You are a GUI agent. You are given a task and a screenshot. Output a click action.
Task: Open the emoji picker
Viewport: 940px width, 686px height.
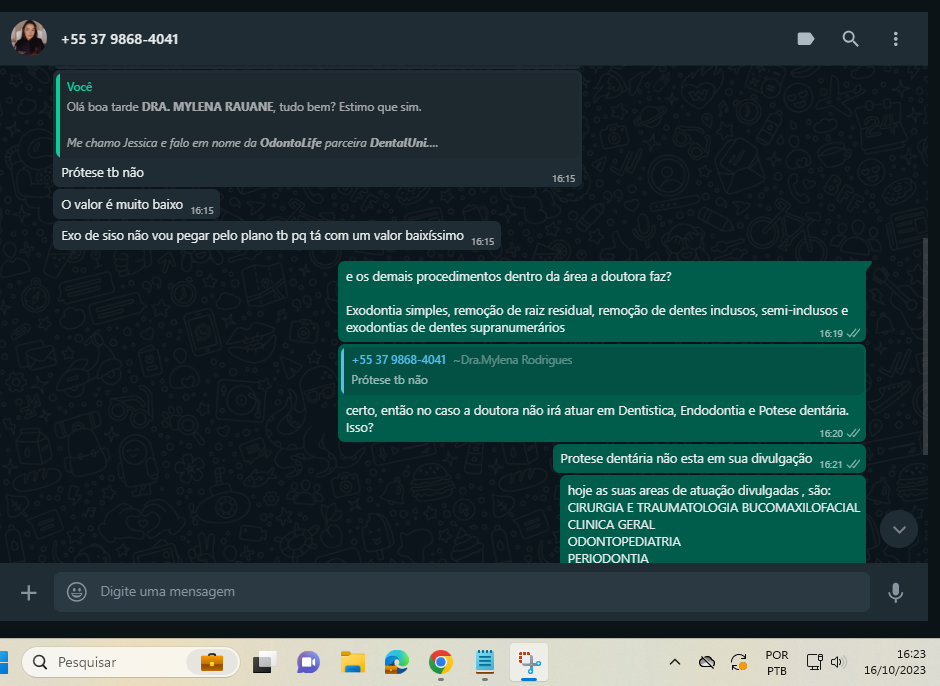pos(77,592)
